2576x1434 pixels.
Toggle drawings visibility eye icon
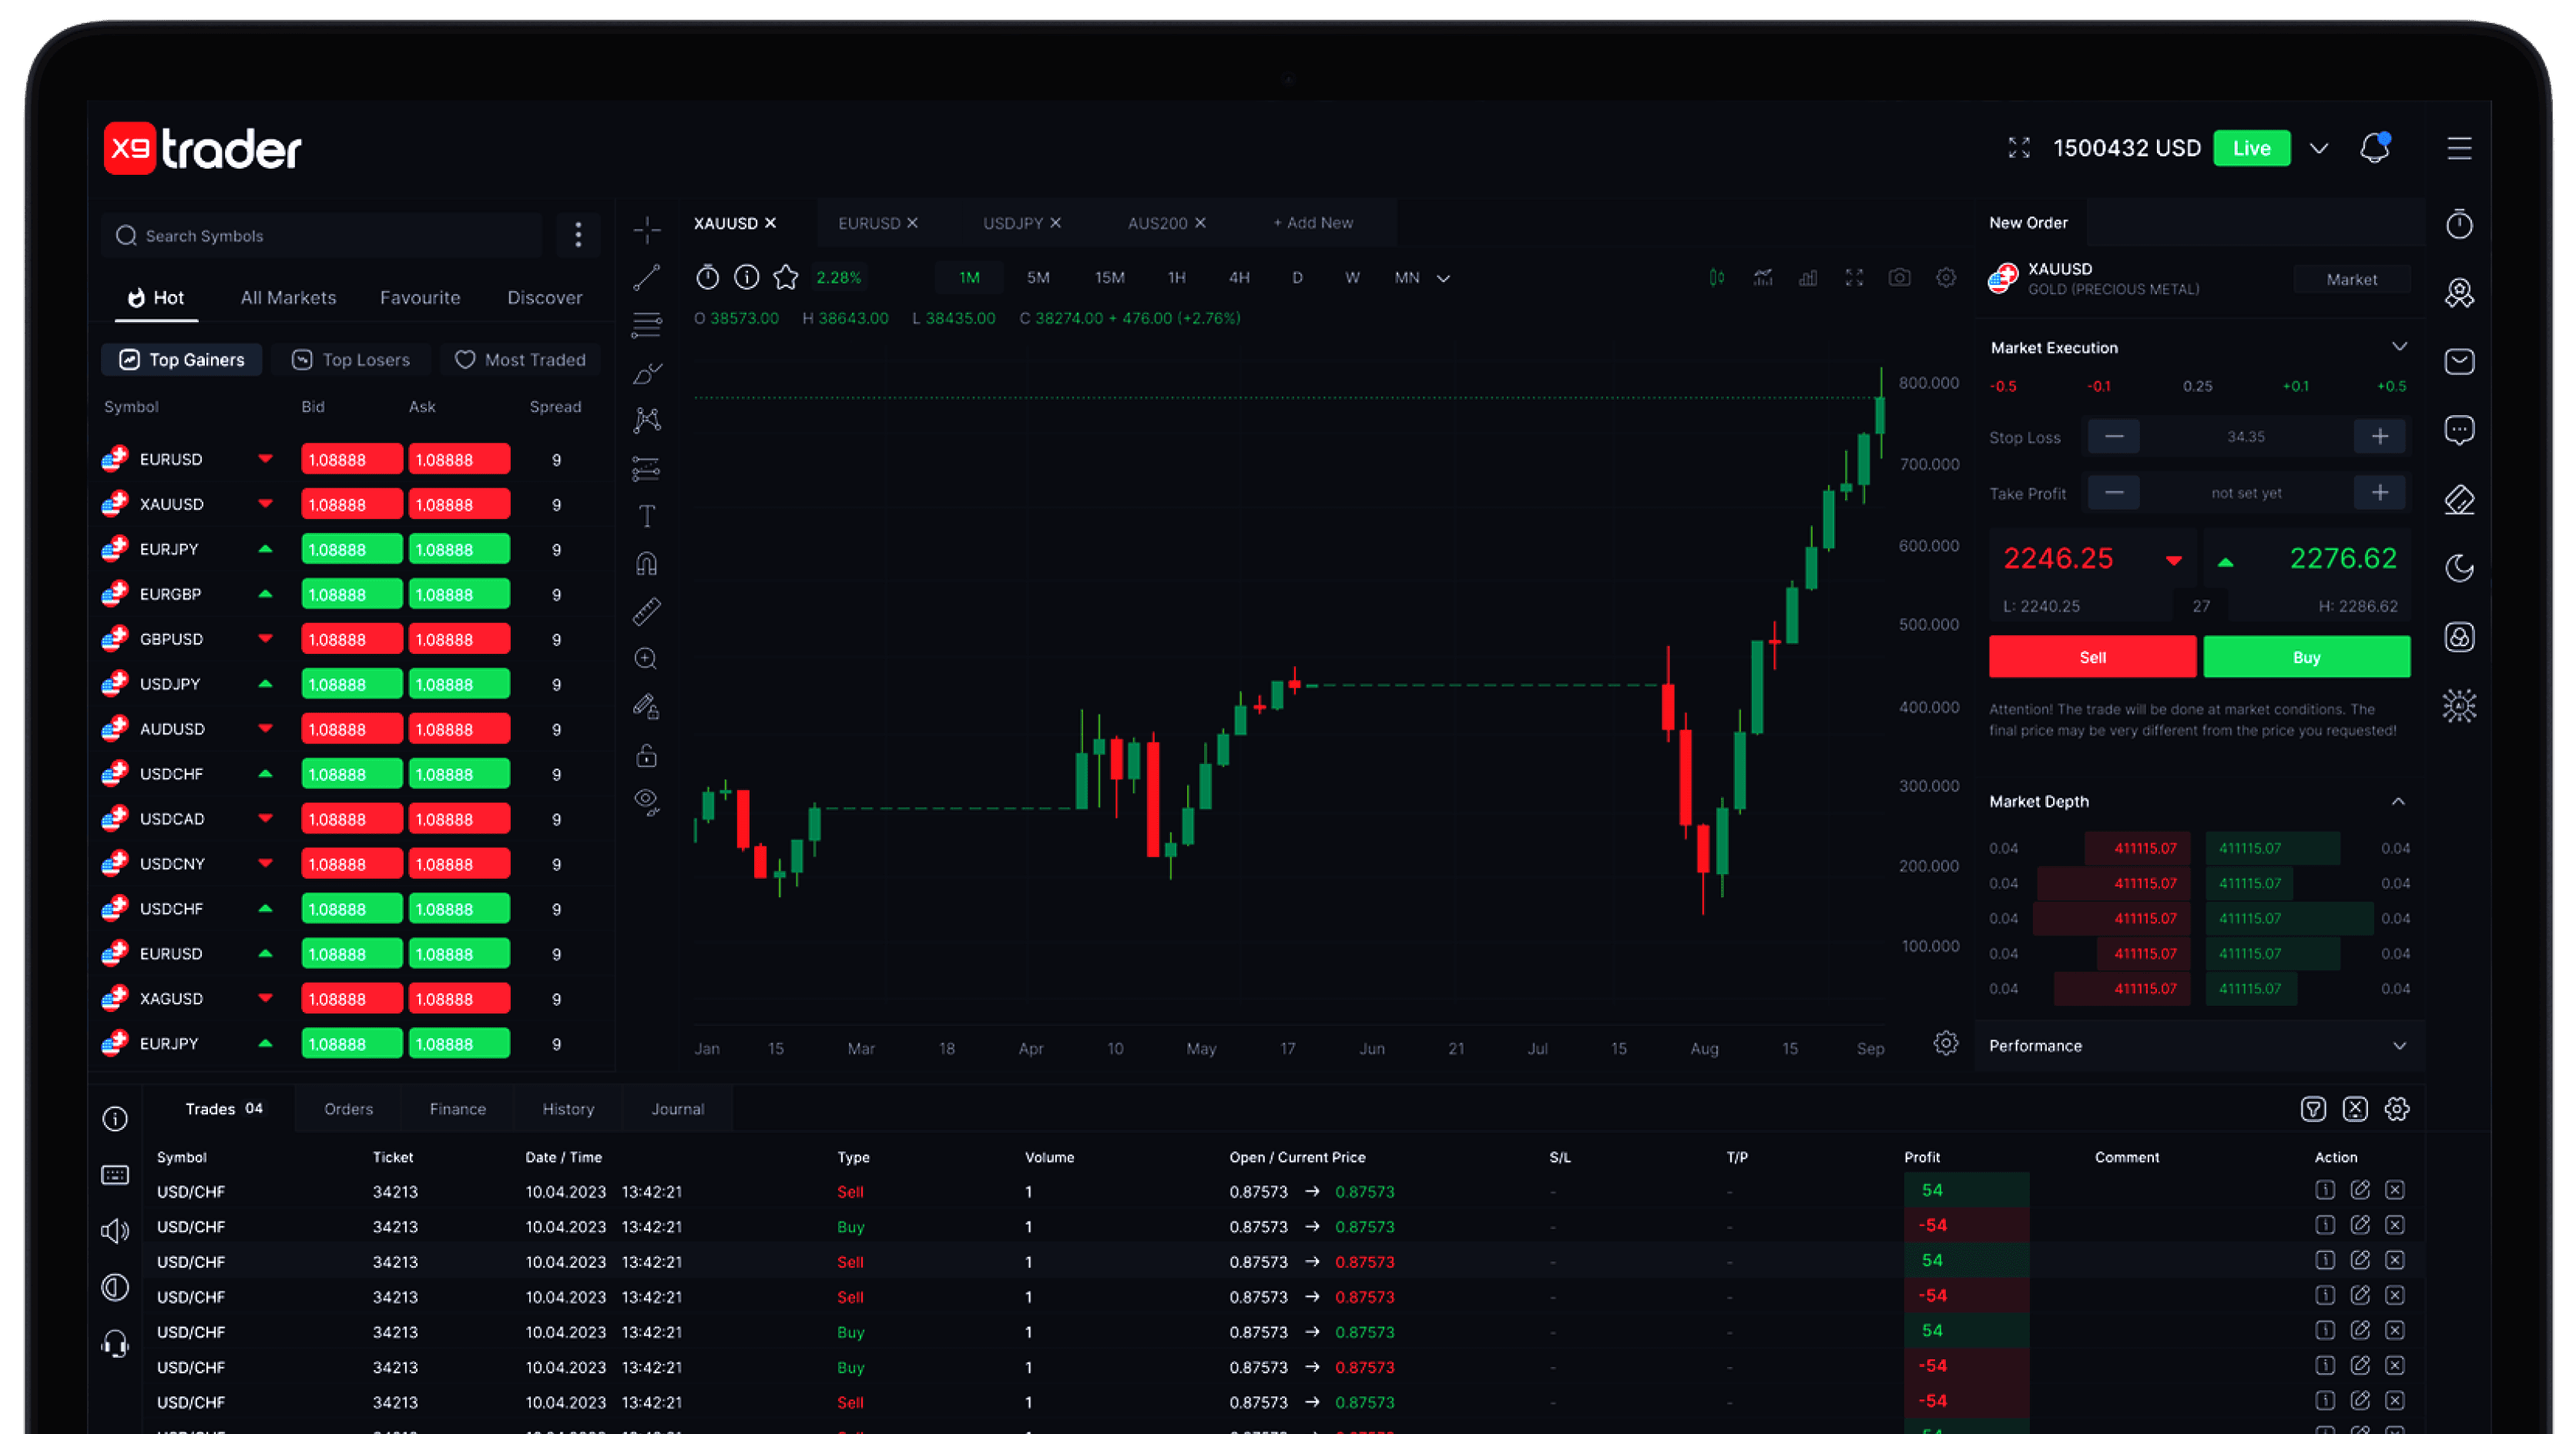tap(647, 801)
